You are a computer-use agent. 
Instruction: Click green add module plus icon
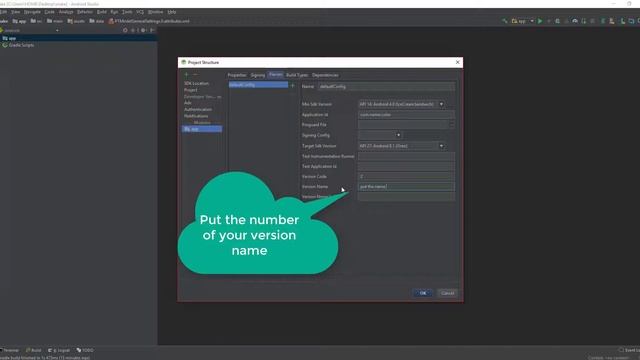coord(187,74)
